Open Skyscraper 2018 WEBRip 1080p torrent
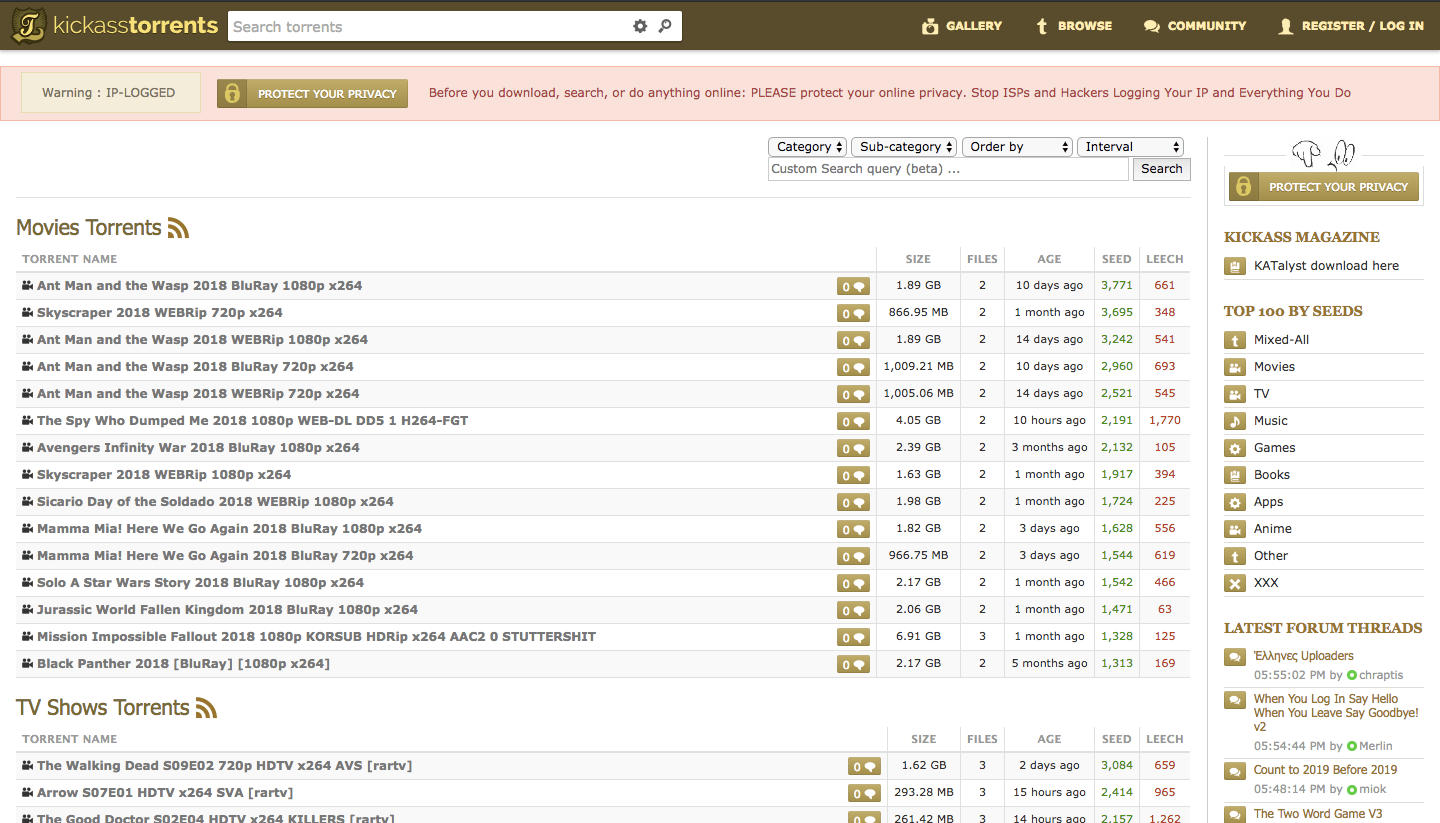The height and width of the screenshot is (823, 1440). point(164,475)
